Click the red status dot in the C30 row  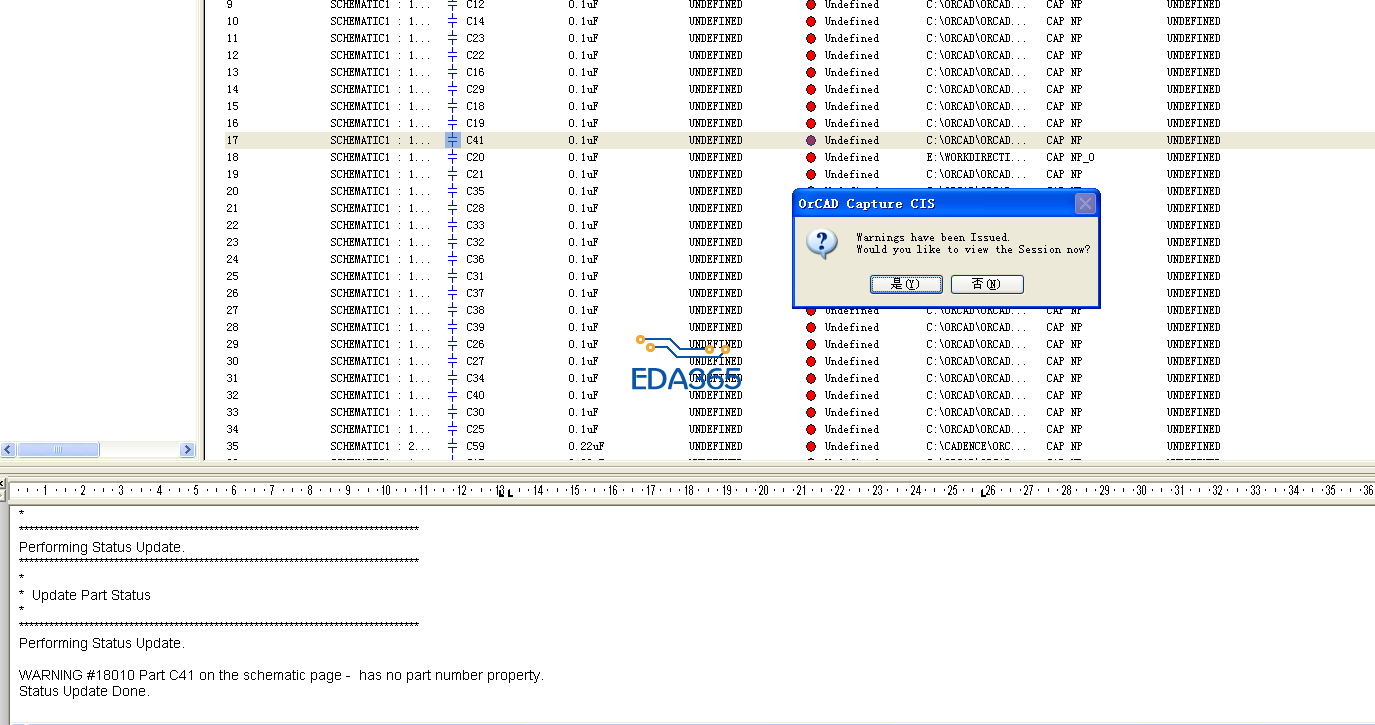coord(811,412)
